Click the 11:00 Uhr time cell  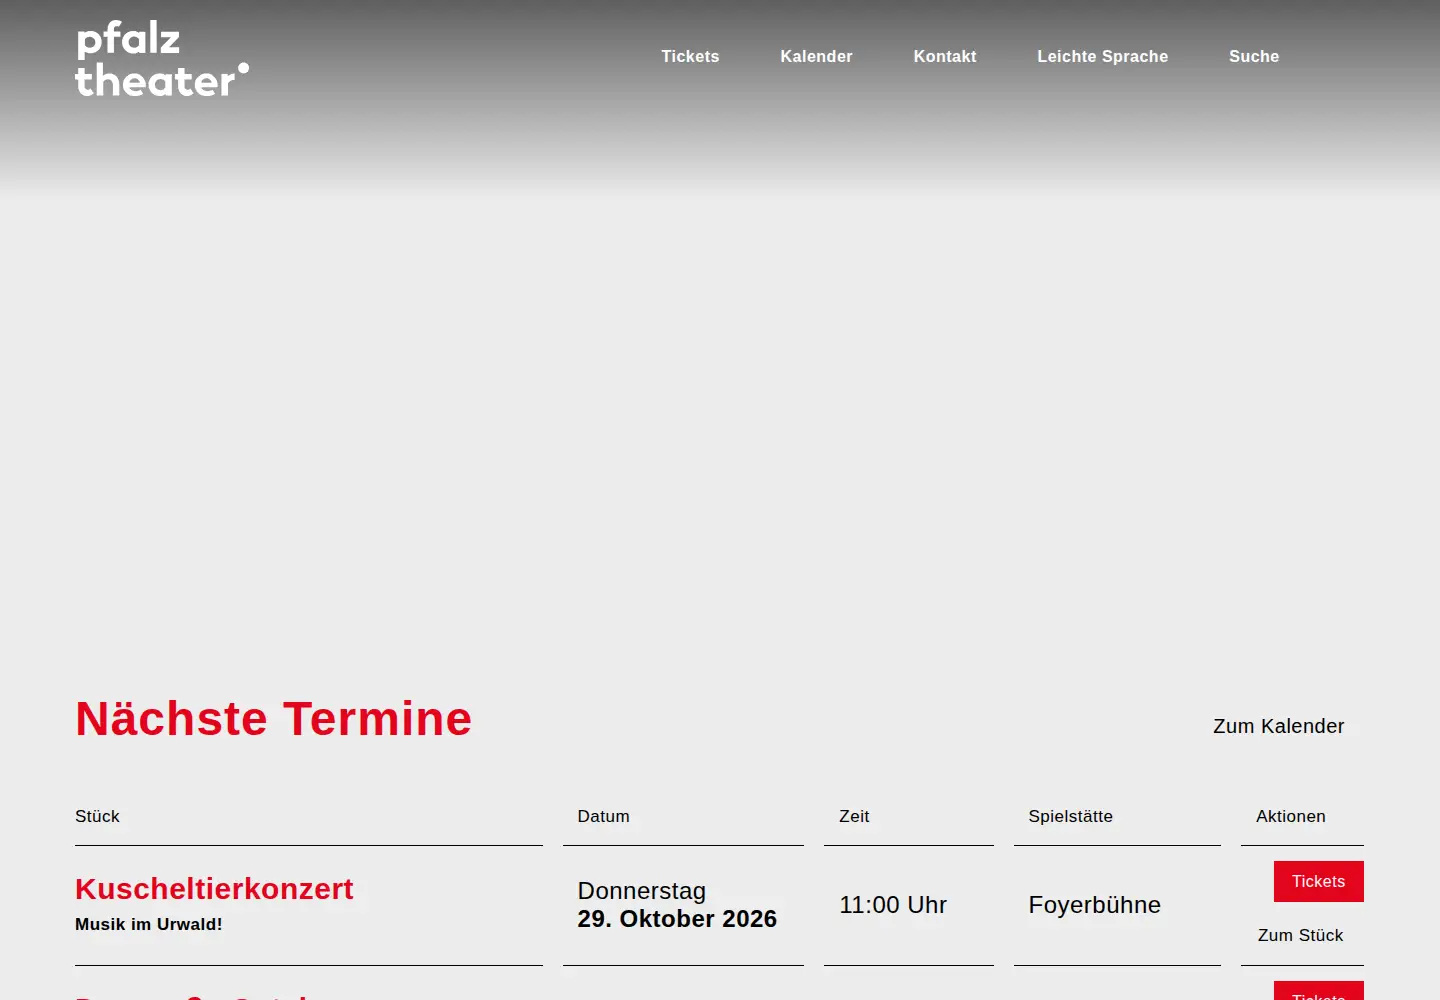893,905
